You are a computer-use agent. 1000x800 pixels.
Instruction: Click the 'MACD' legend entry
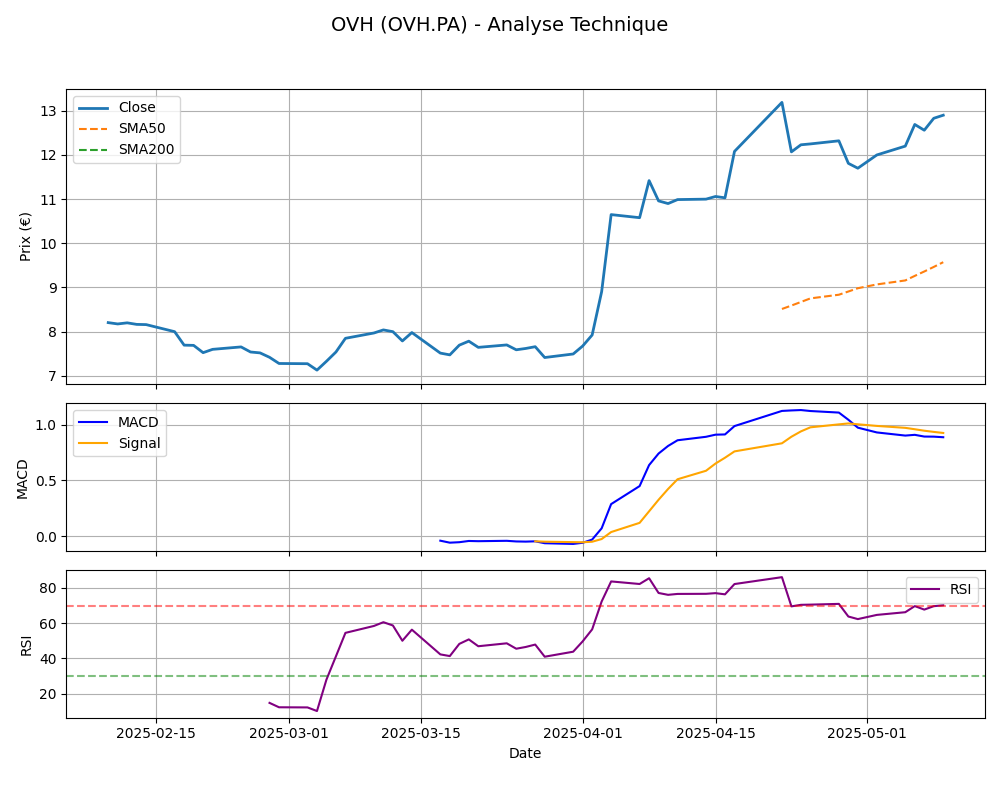pyautogui.click(x=119, y=422)
